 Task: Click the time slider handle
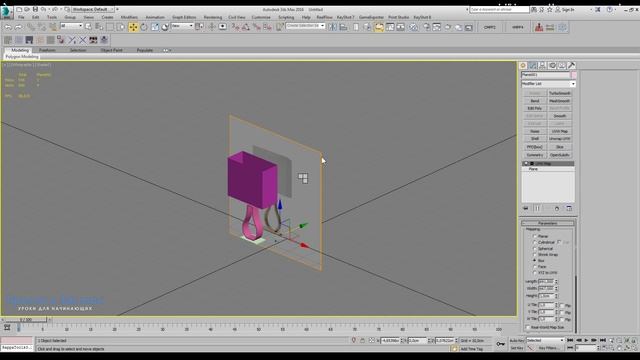(26, 320)
